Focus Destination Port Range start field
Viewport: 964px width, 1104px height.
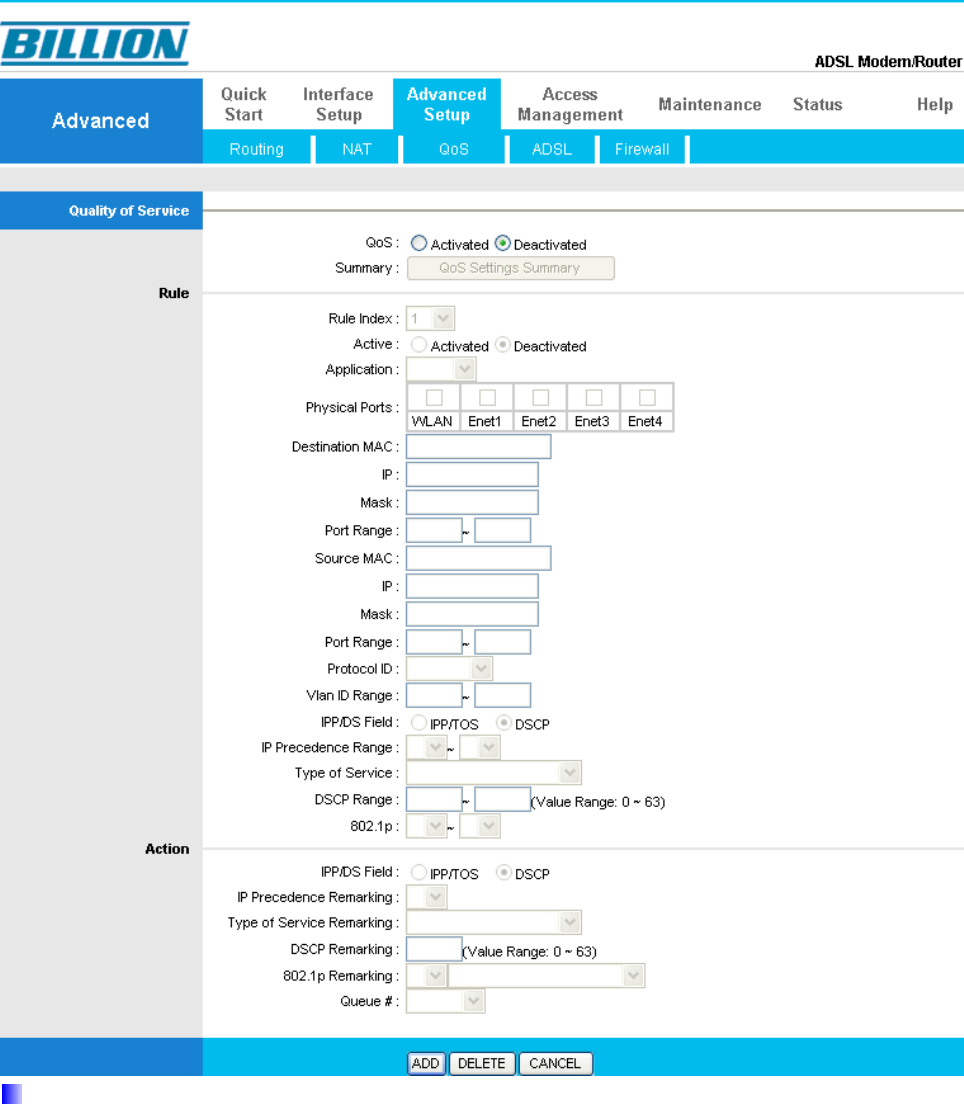coord(434,530)
